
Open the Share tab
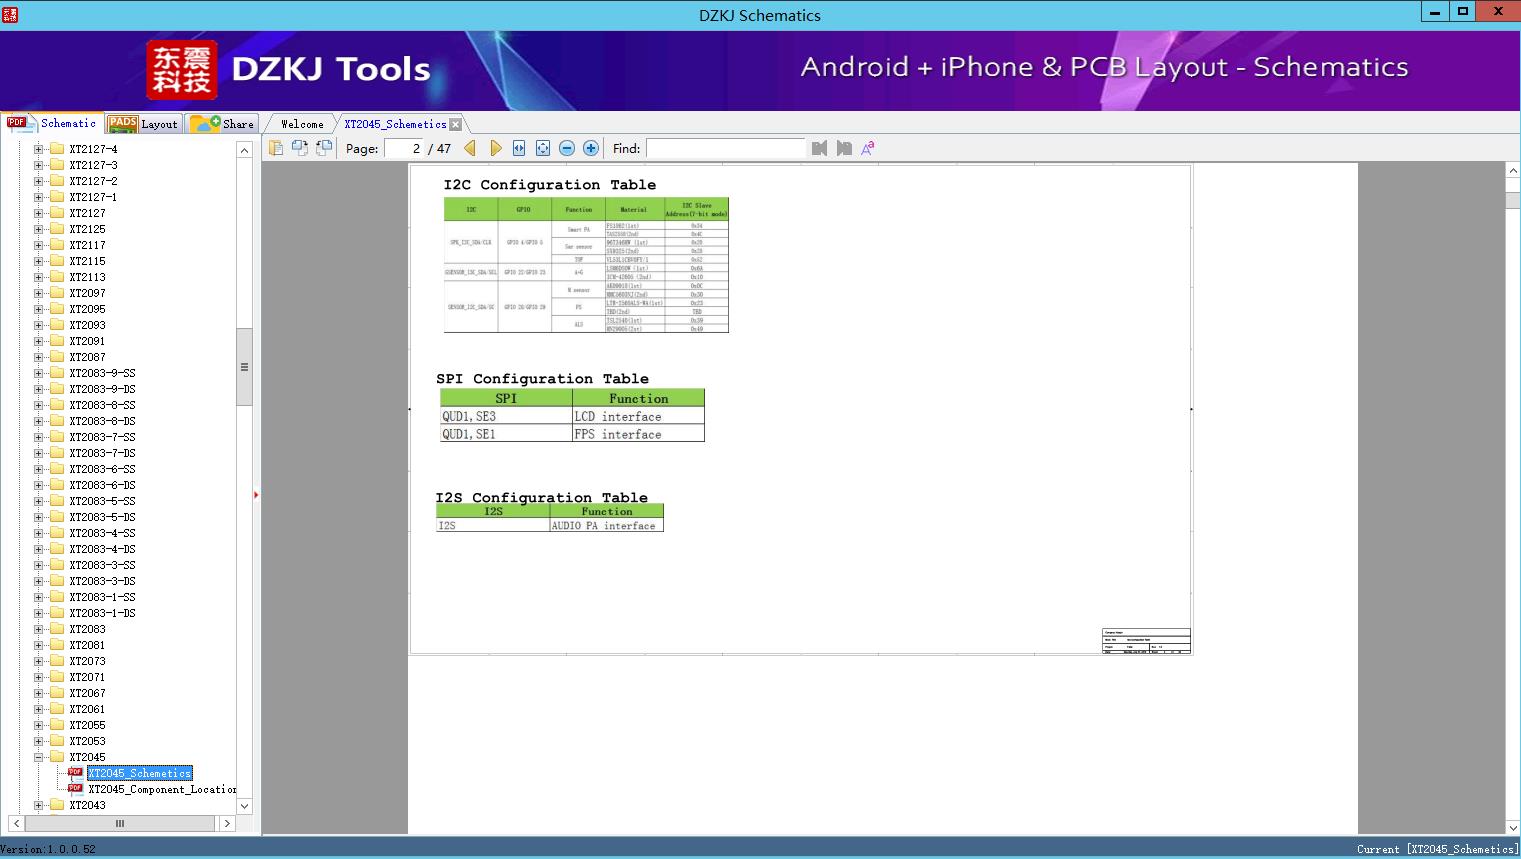click(222, 123)
